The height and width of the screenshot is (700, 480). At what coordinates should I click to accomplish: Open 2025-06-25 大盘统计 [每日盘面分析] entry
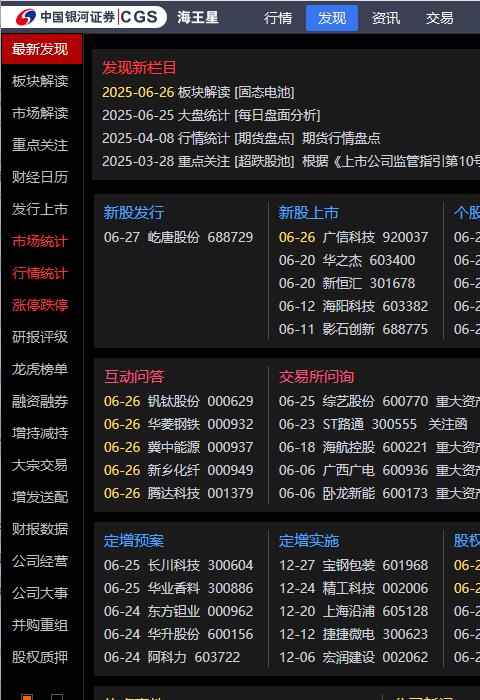[x=211, y=116]
